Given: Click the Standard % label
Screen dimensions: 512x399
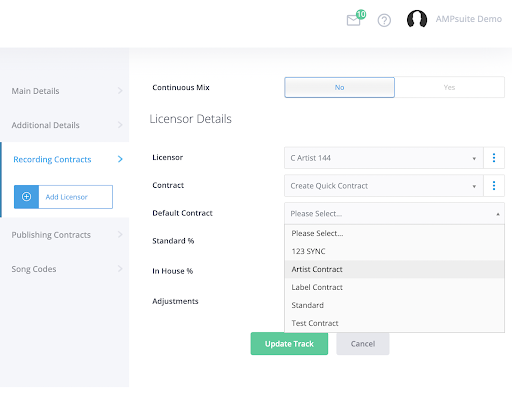Looking at the screenshot, I should tap(173, 241).
